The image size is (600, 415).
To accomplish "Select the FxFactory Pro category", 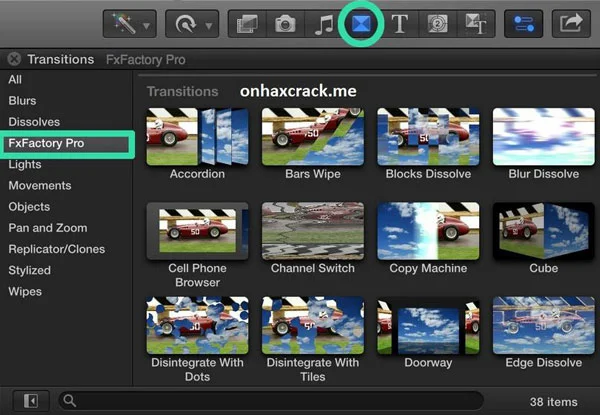I will coord(67,145).
